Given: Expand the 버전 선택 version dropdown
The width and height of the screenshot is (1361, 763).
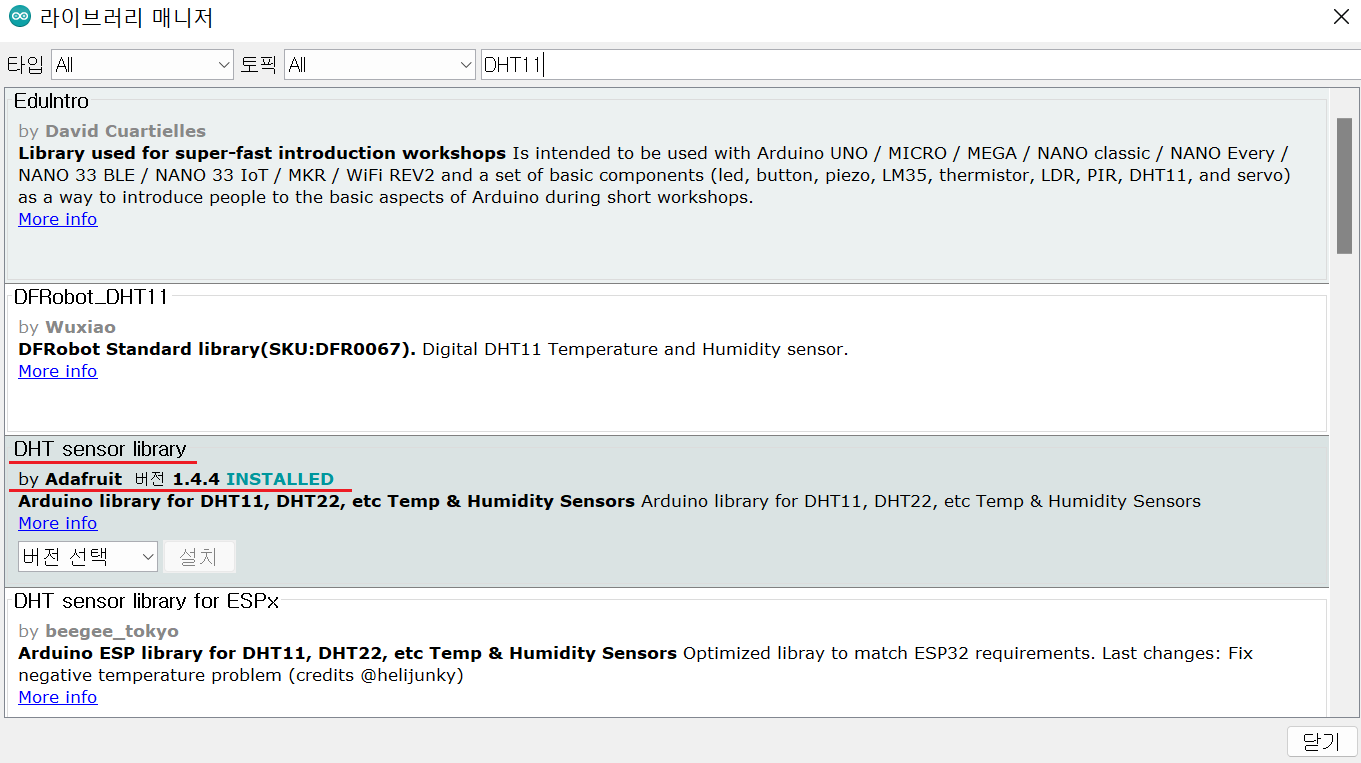Looking at the screenshot, I should pos(88,557).
